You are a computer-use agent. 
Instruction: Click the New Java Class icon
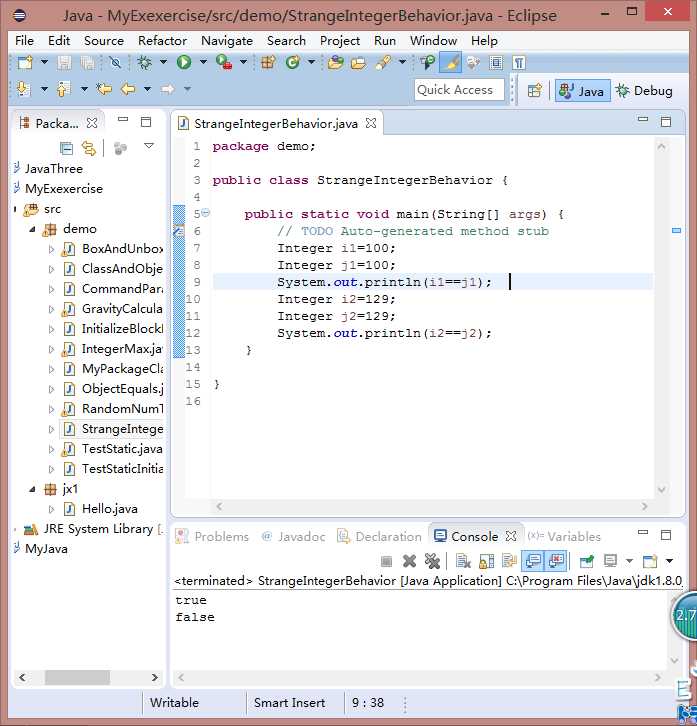coord(293,62)
